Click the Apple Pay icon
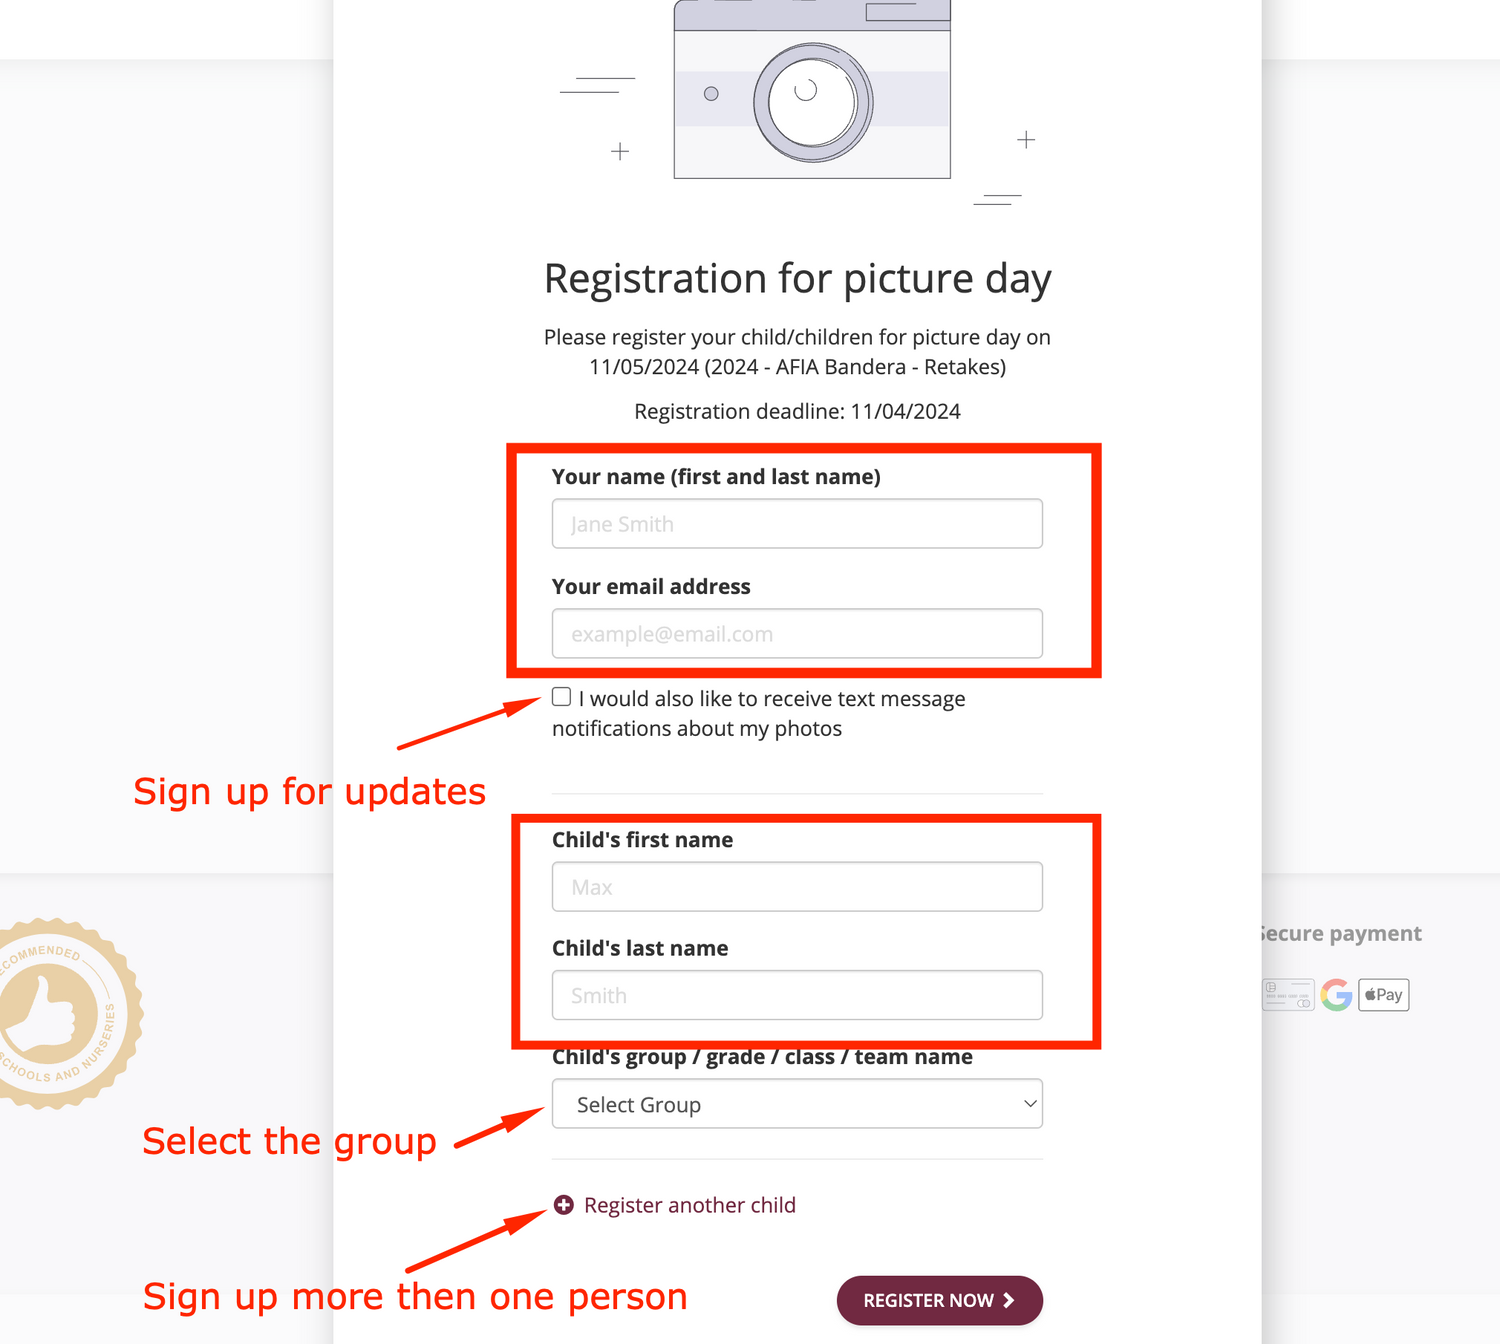This screenshot has height=1344, width=1500. (x=1384, y=995)
